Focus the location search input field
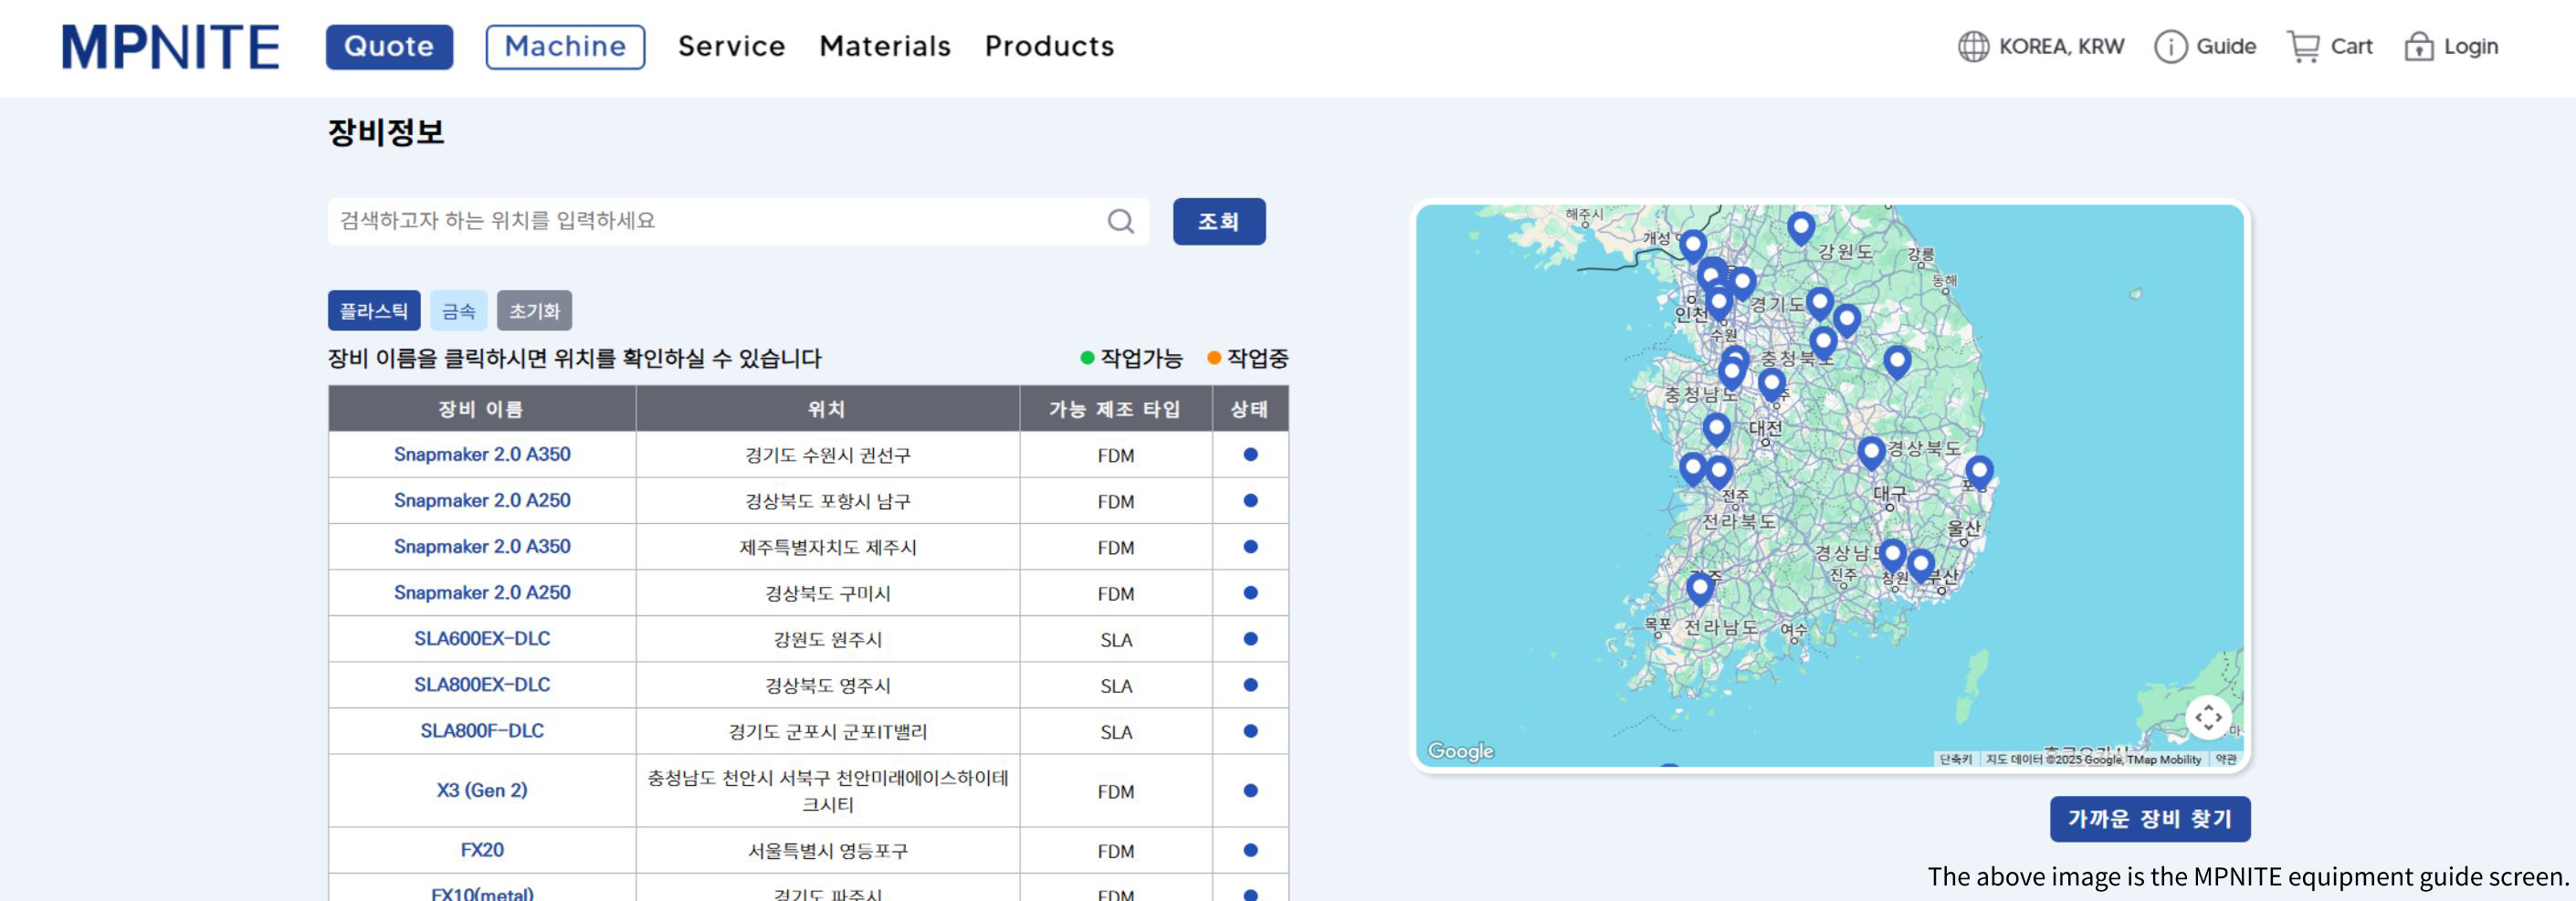 coord(738,221)
